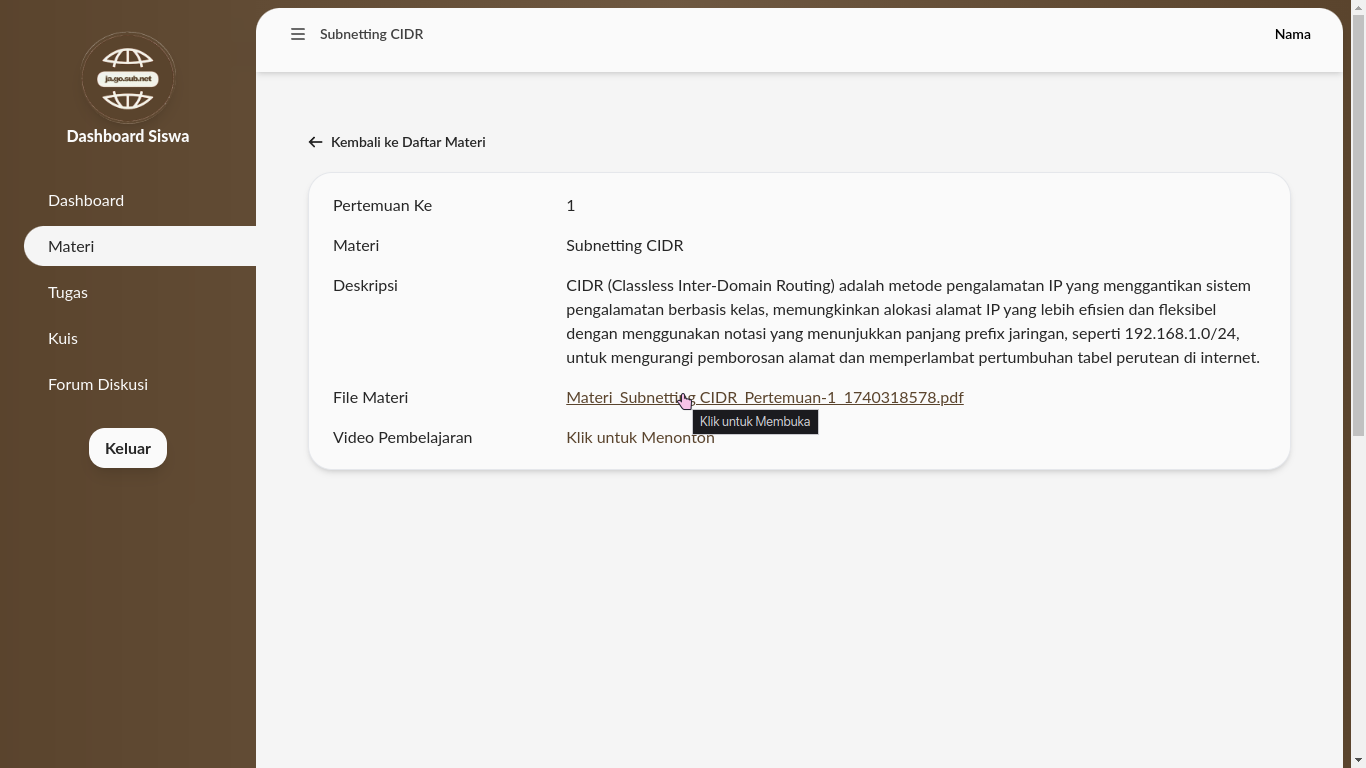This screenshot has height=768, width=1366.
Task: Click the Subnetting CIDR header title
Action: pos(371,34)
